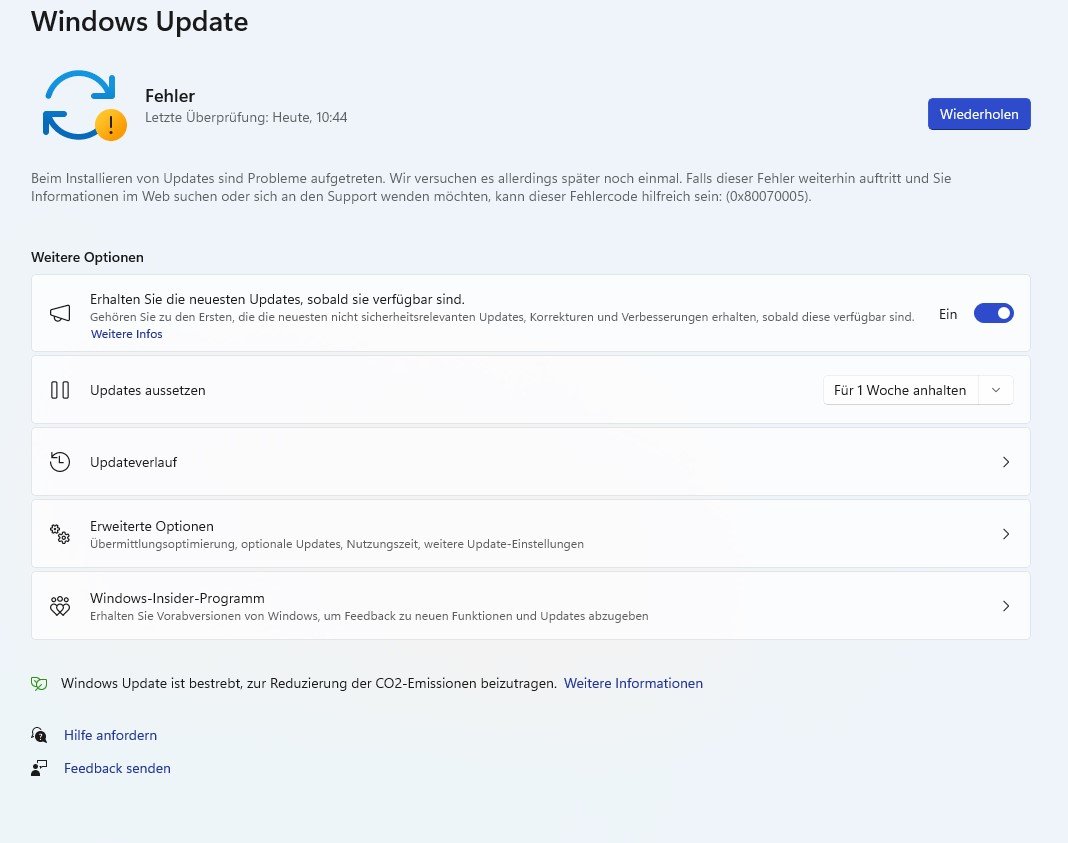This screenshot has height=843, width=1068.
Task: Click the orange warning badge icon
Action: click(x=111, y=125)
